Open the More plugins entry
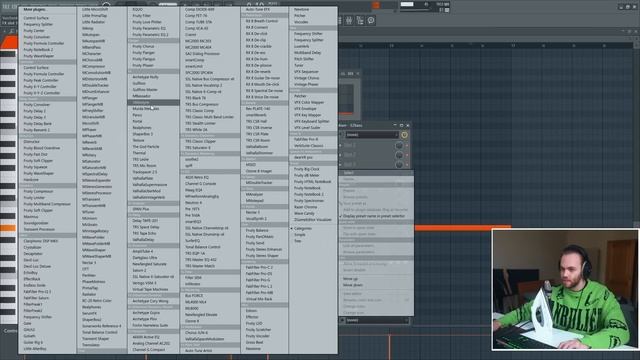Viewport: 640px width, 360px height. [34, 9]
